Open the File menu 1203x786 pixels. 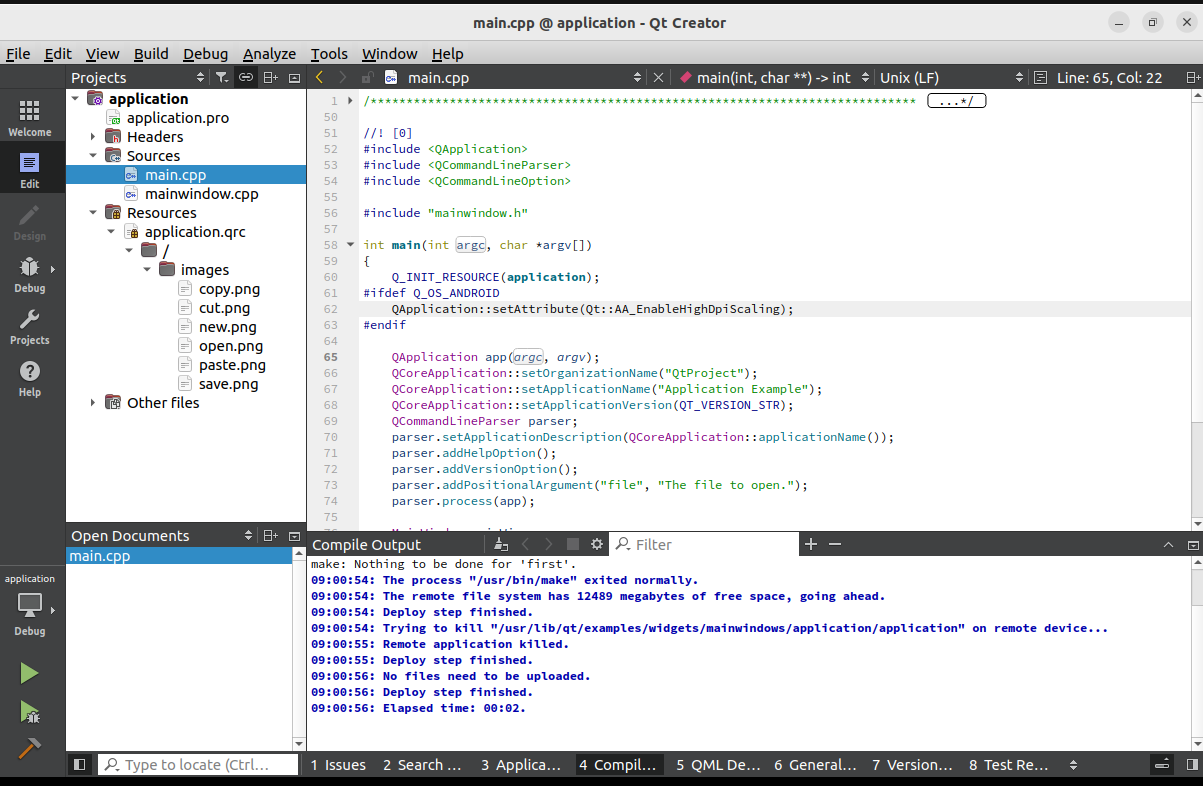point(18,54)
